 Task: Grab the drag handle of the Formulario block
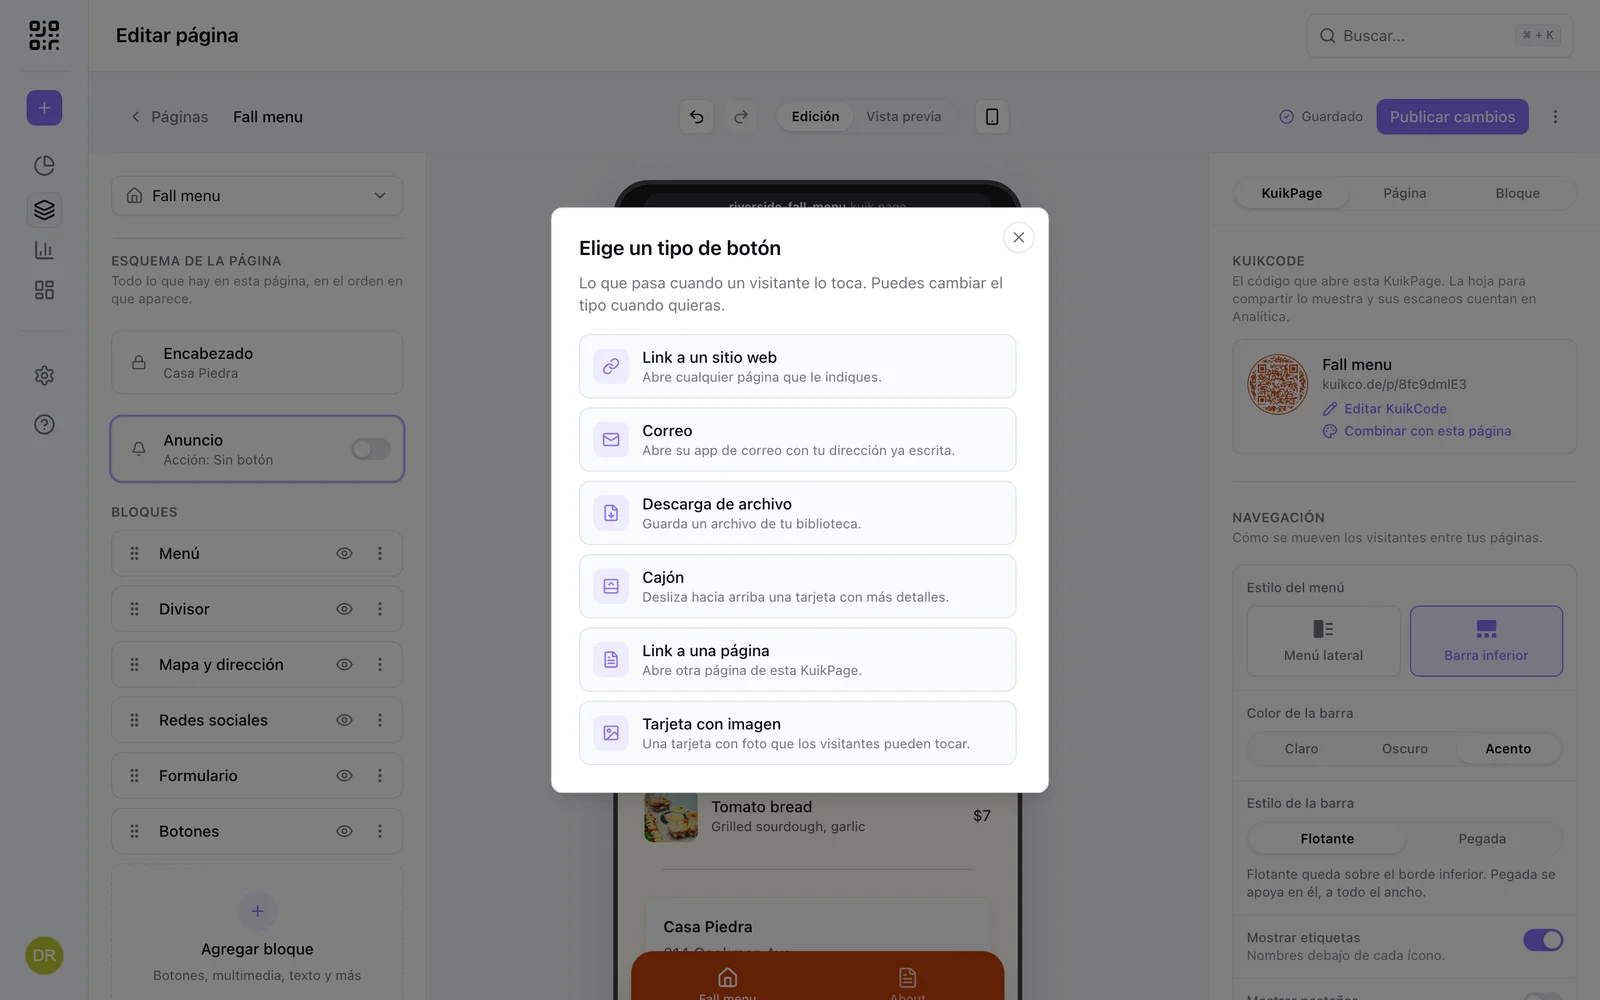click(x=134, y=775)
